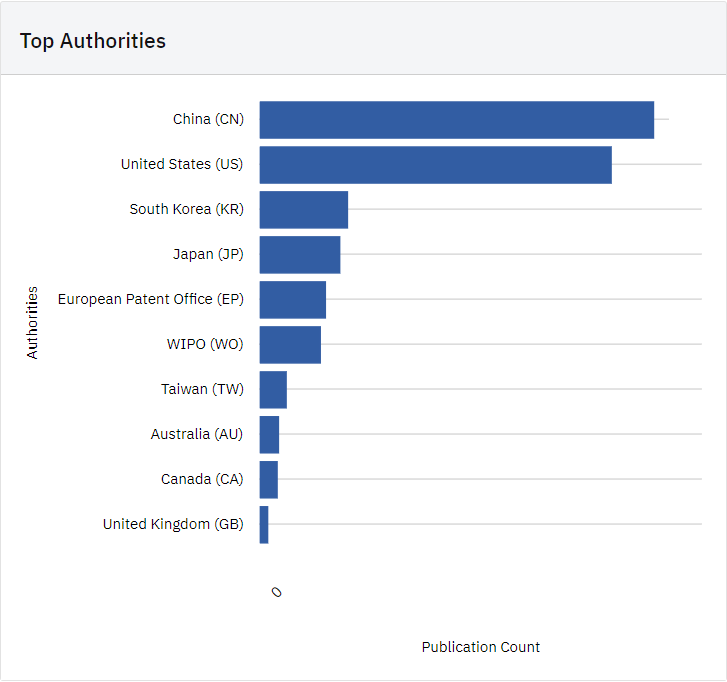Click the Top Authorities panel title

(93, 41)
